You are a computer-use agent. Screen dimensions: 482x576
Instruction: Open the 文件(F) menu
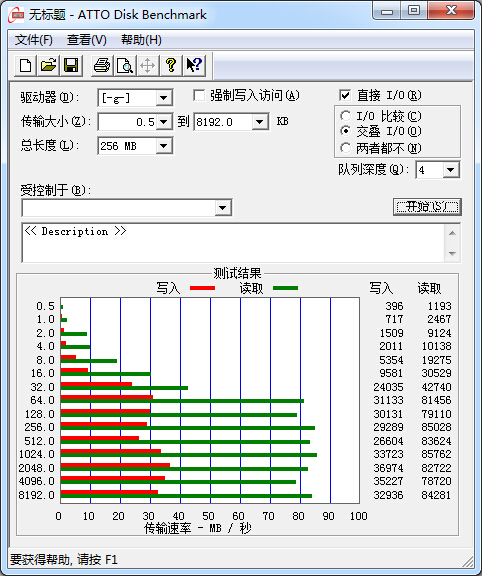(x=33, y=40)
